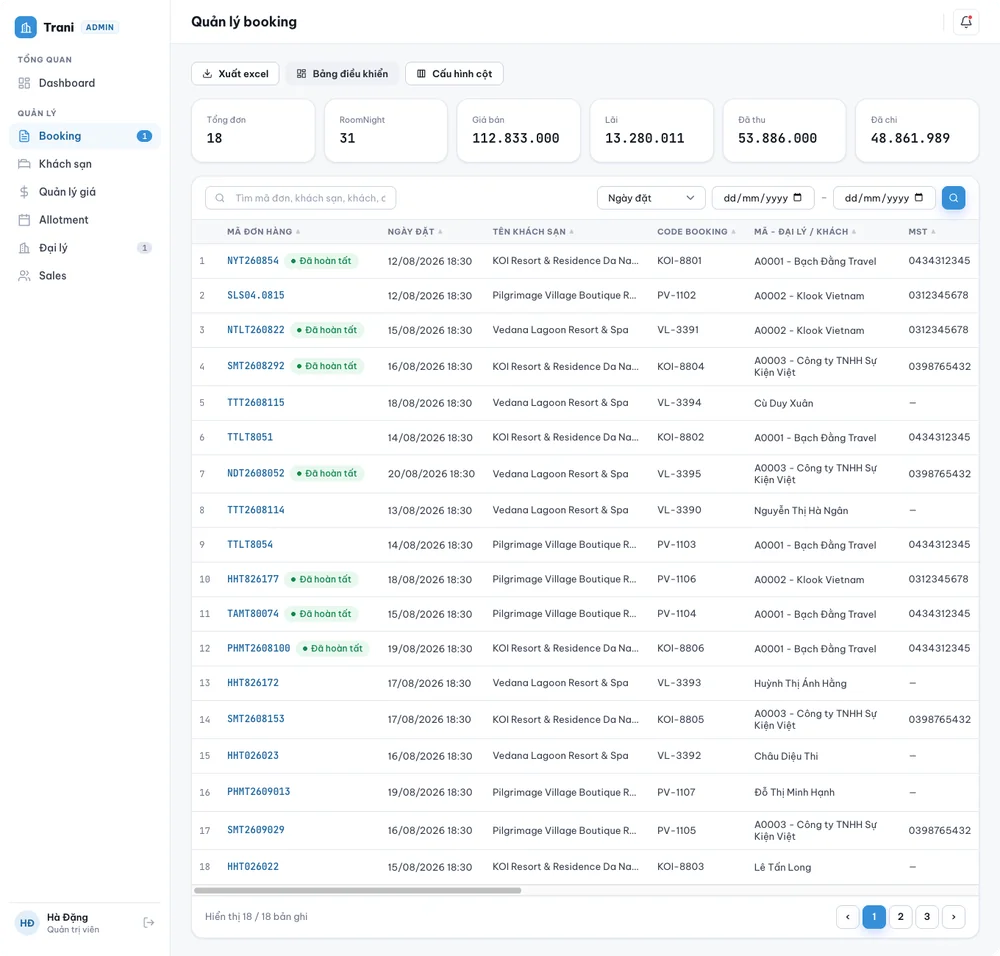Click the logout arrow icon beside Hà Đặng
Viewport: 1000px width, 956px height.
click(149, 922)
